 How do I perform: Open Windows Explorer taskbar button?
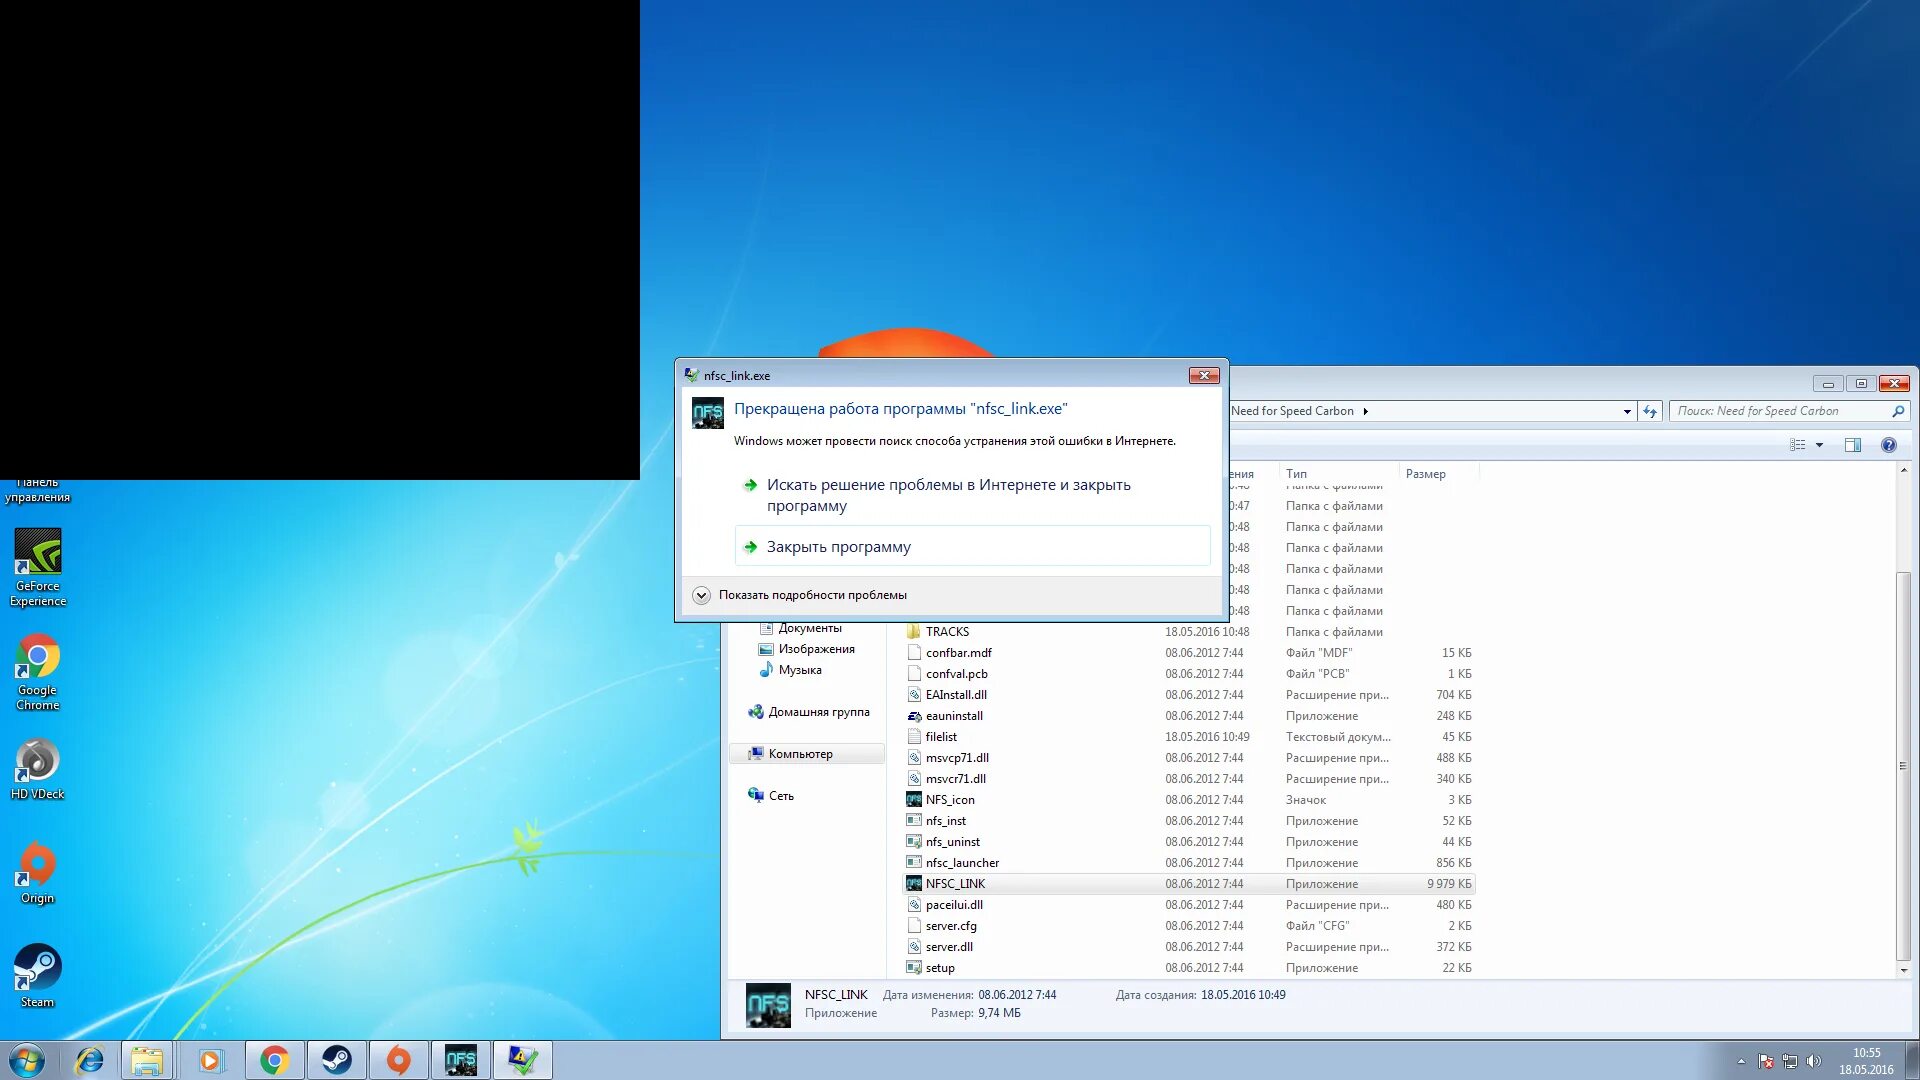(147, 1060)
